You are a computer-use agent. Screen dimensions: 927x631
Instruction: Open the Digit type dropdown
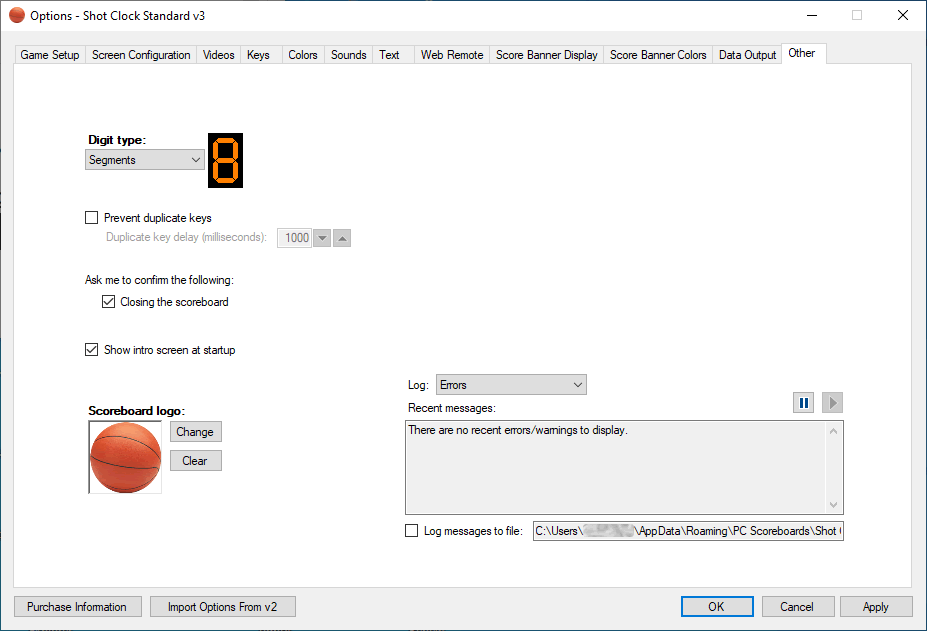coord(145,160)
